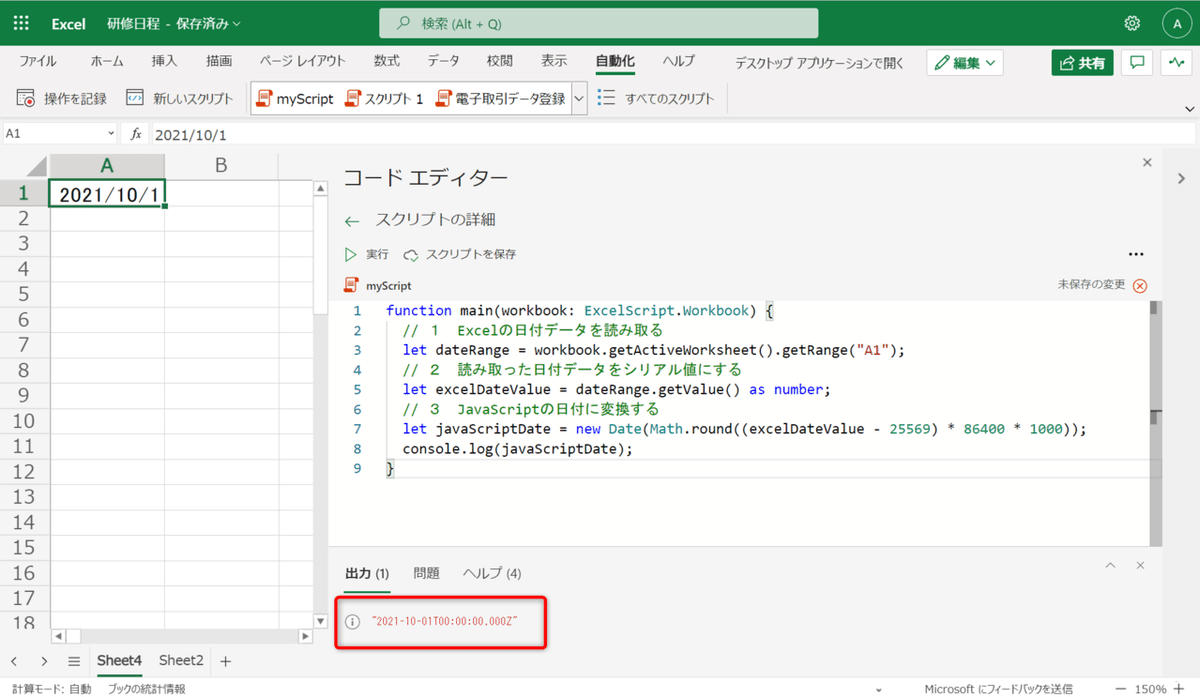
Task: Open the comments speech bubble icon
Action: click(1137, 62)
